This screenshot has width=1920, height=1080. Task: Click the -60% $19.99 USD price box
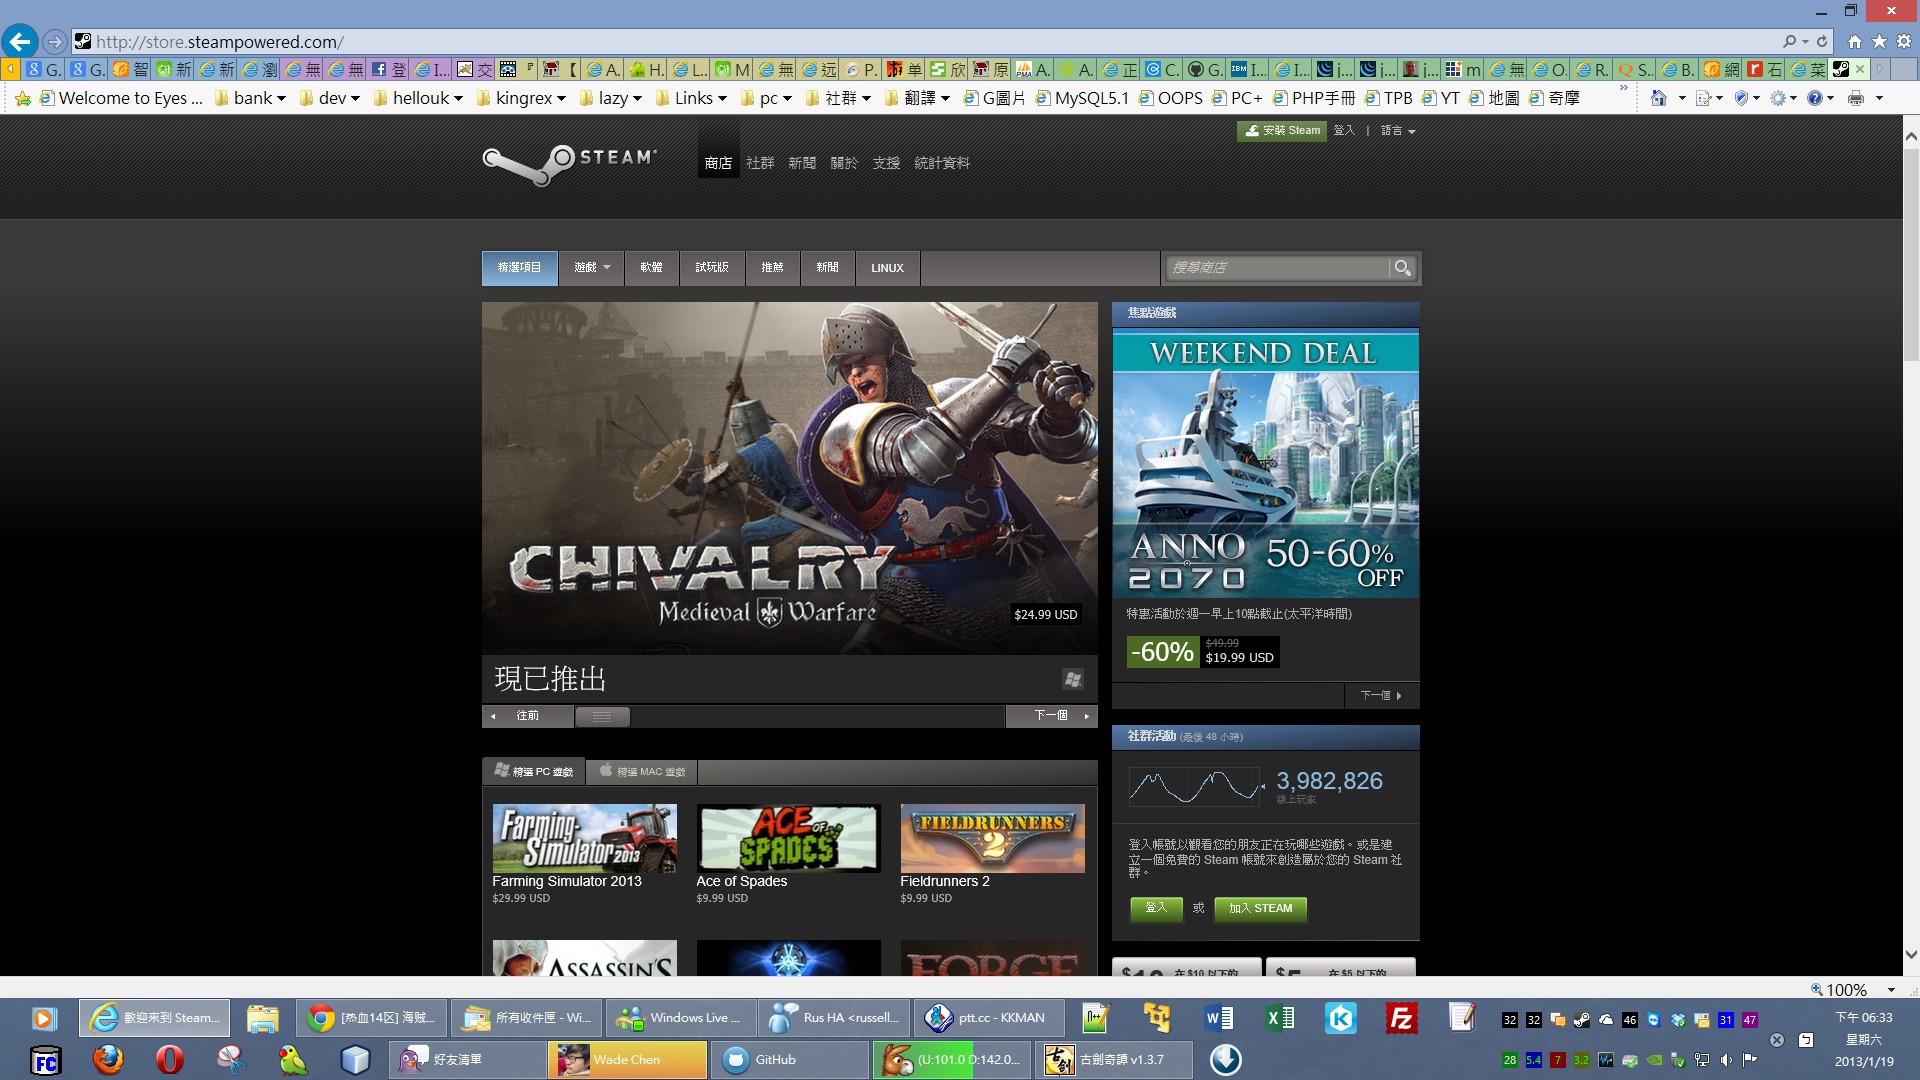coord(1202,652)
